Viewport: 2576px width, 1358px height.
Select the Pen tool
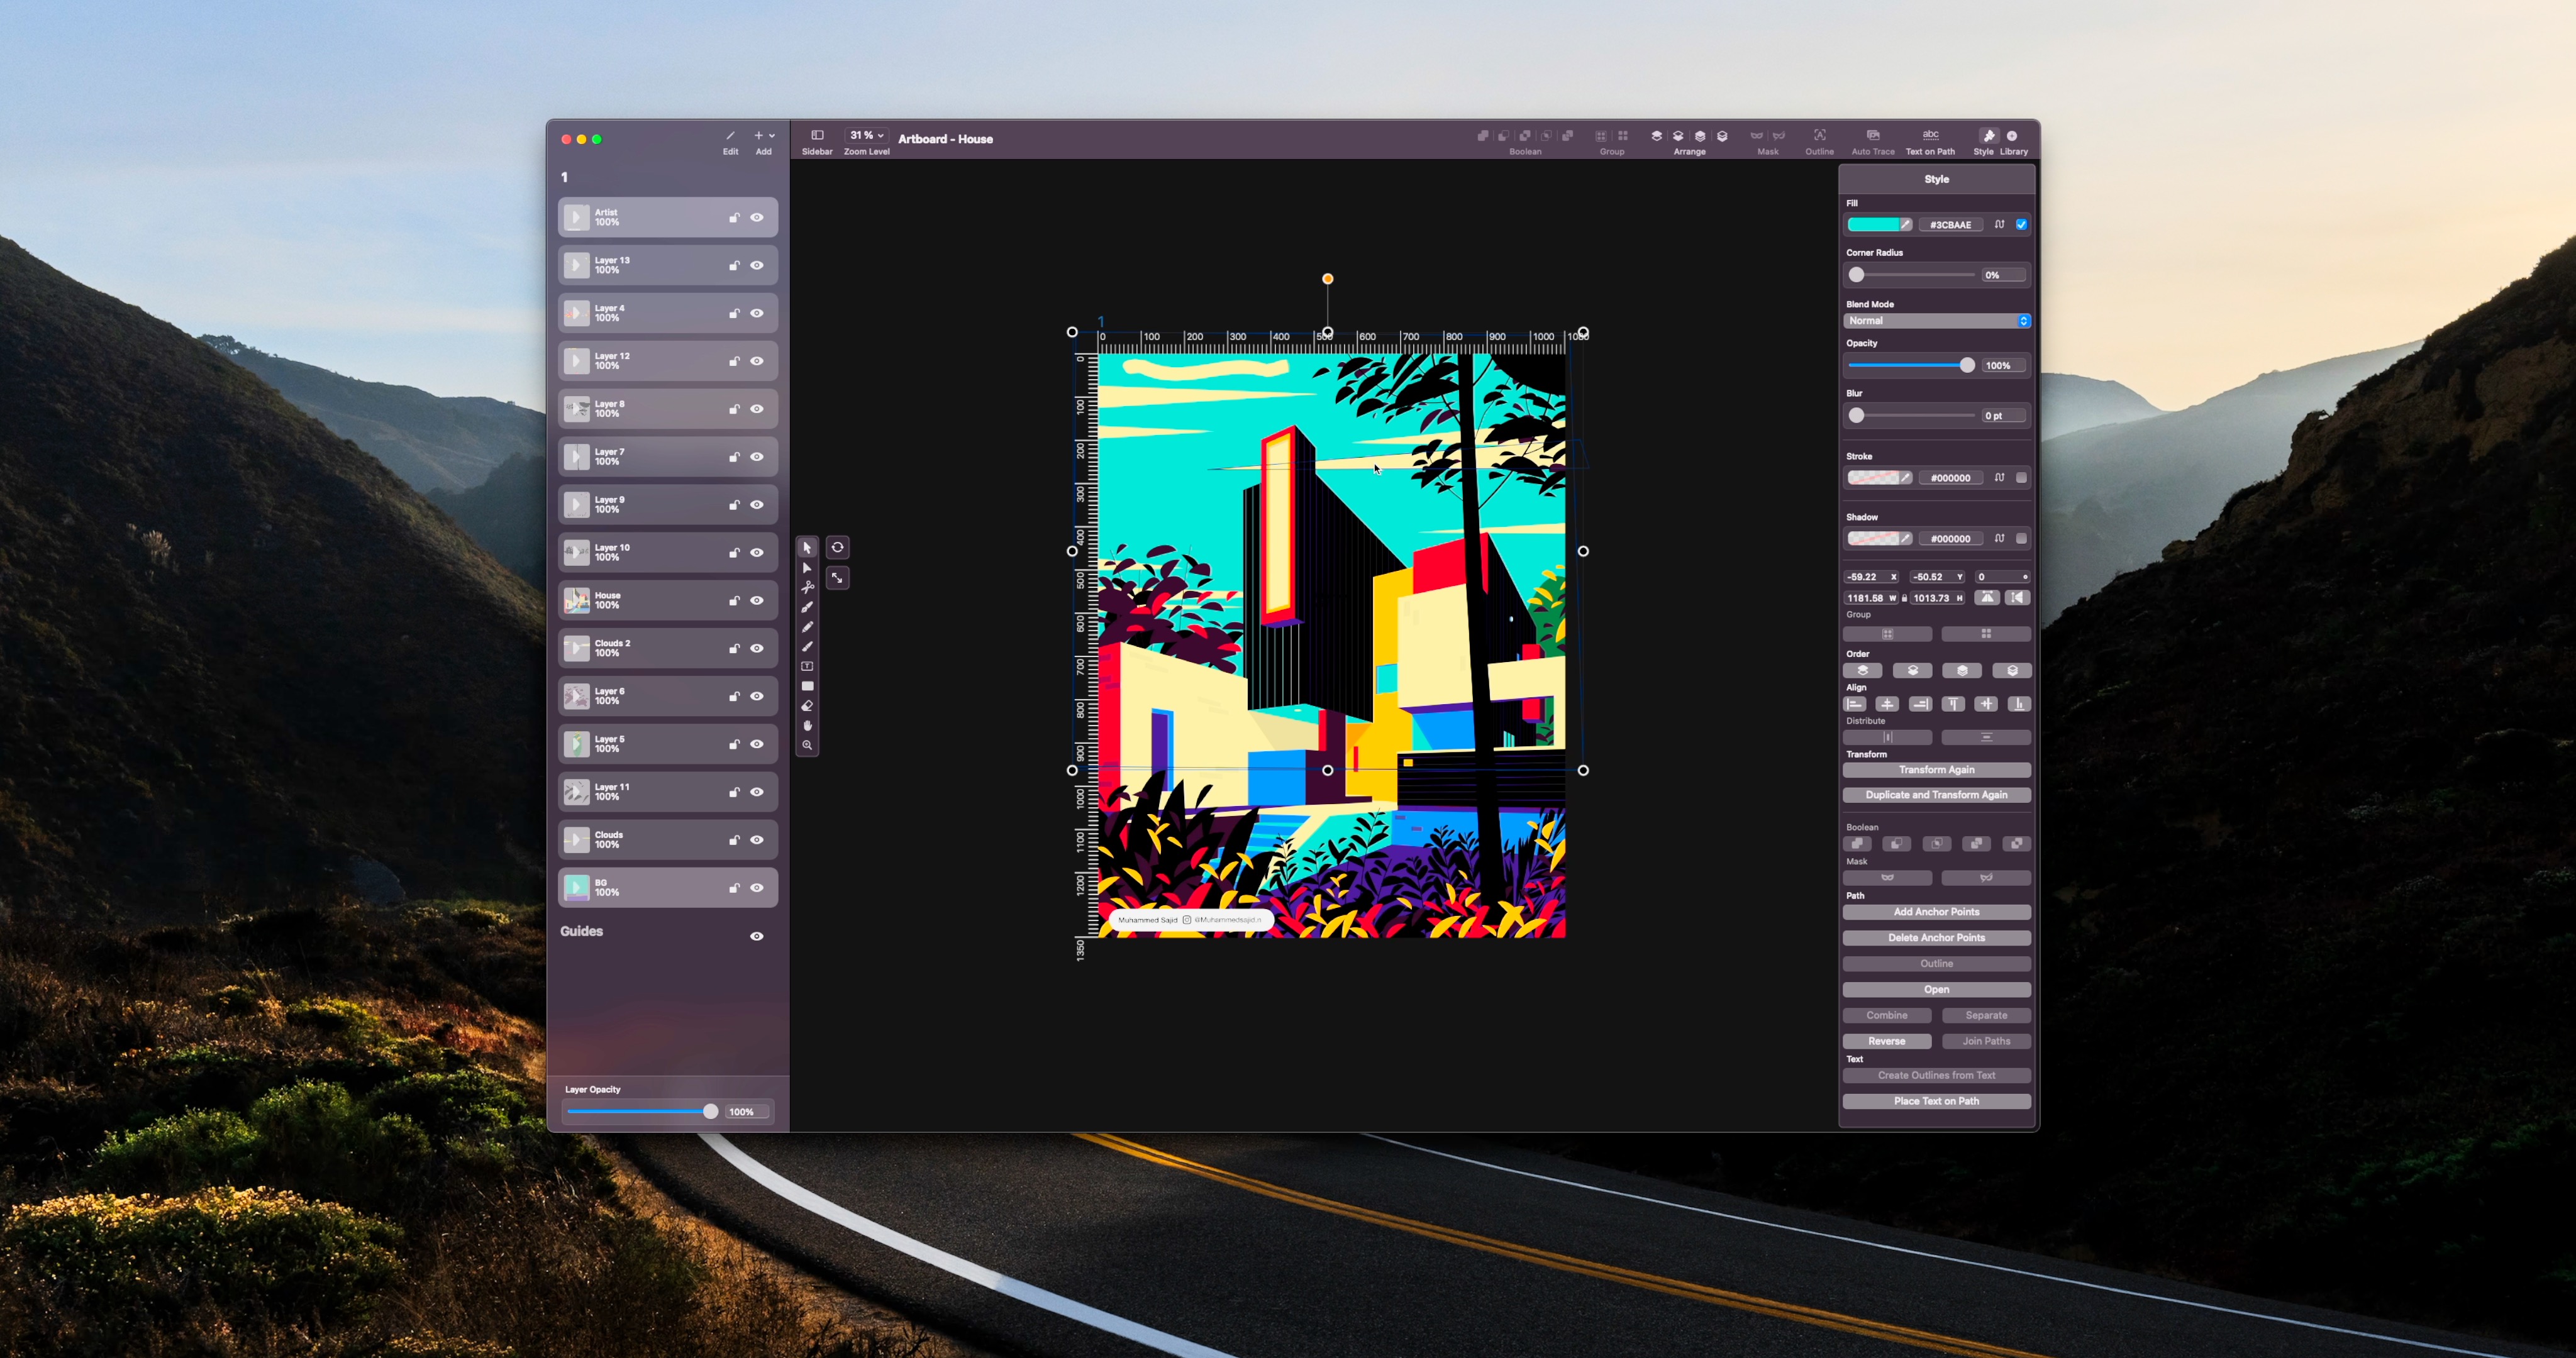coord(807,607)
